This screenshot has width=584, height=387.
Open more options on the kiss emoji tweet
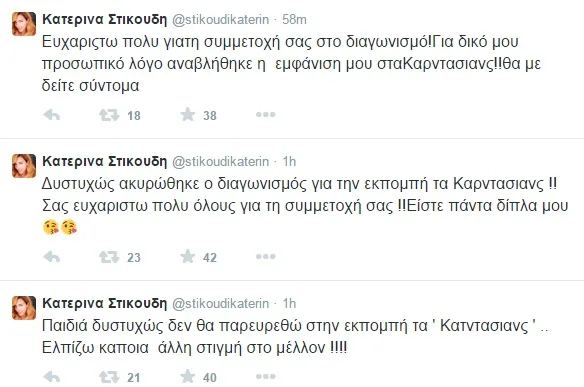coord(266,257)
